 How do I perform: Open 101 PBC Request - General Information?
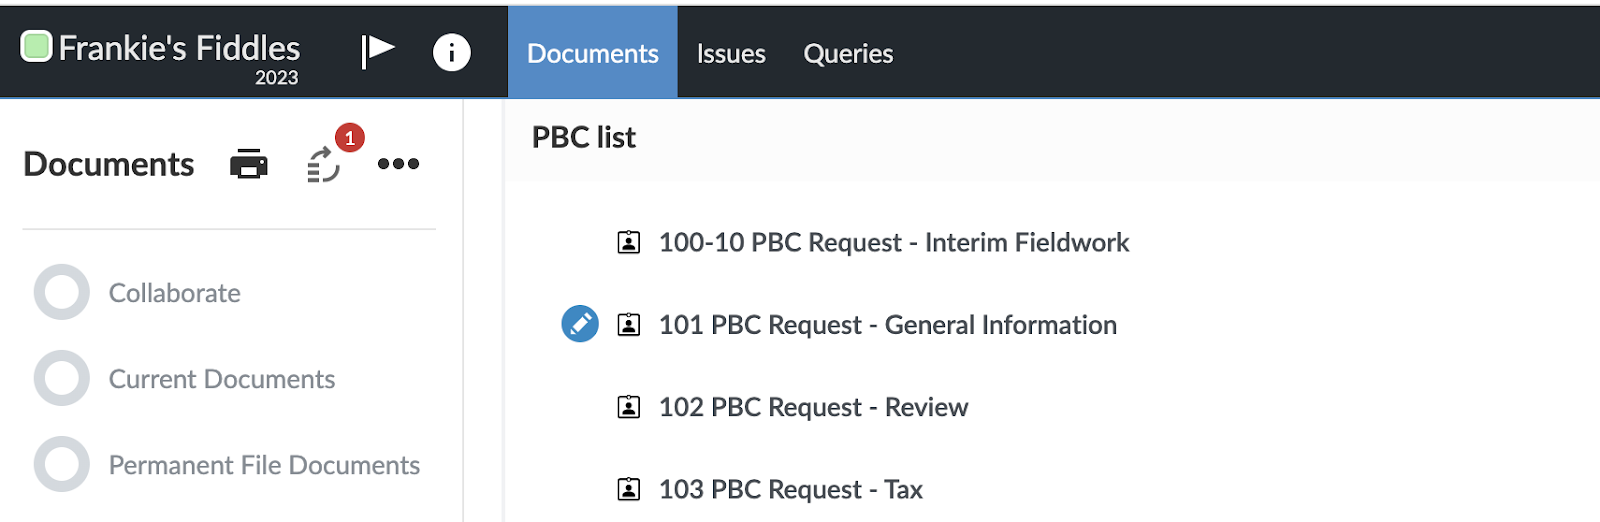coord(887,325)
